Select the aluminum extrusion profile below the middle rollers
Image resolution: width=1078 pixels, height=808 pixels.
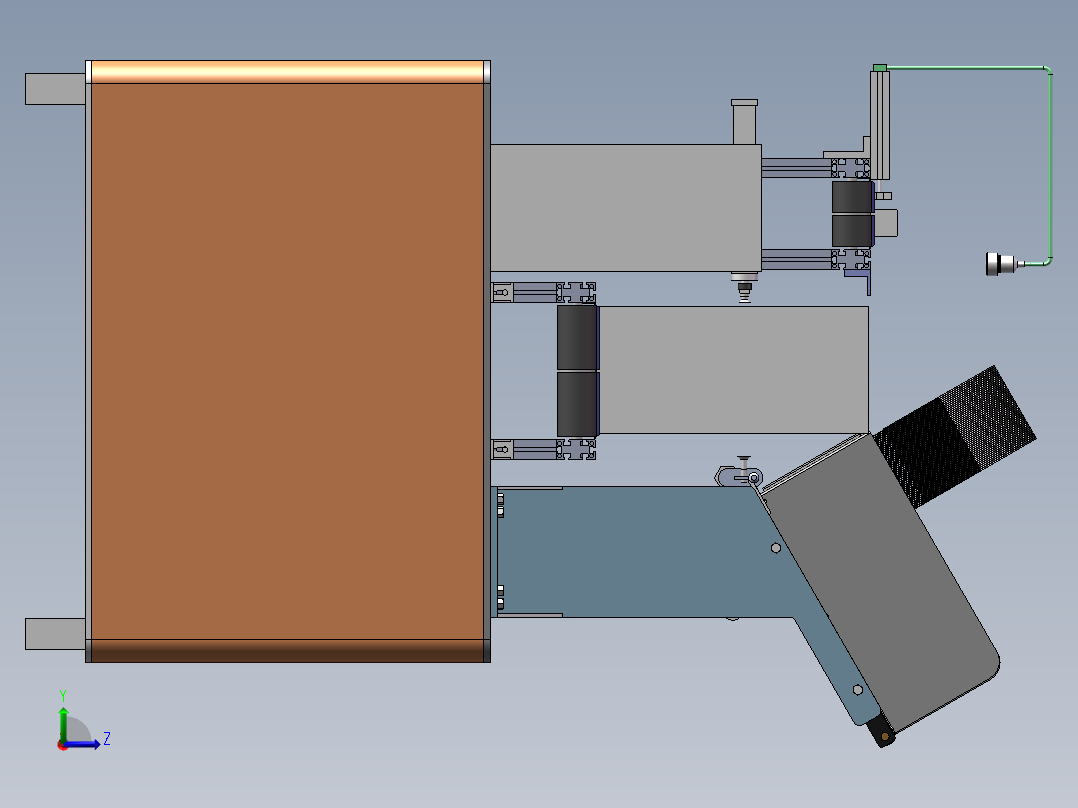[576, 450]
